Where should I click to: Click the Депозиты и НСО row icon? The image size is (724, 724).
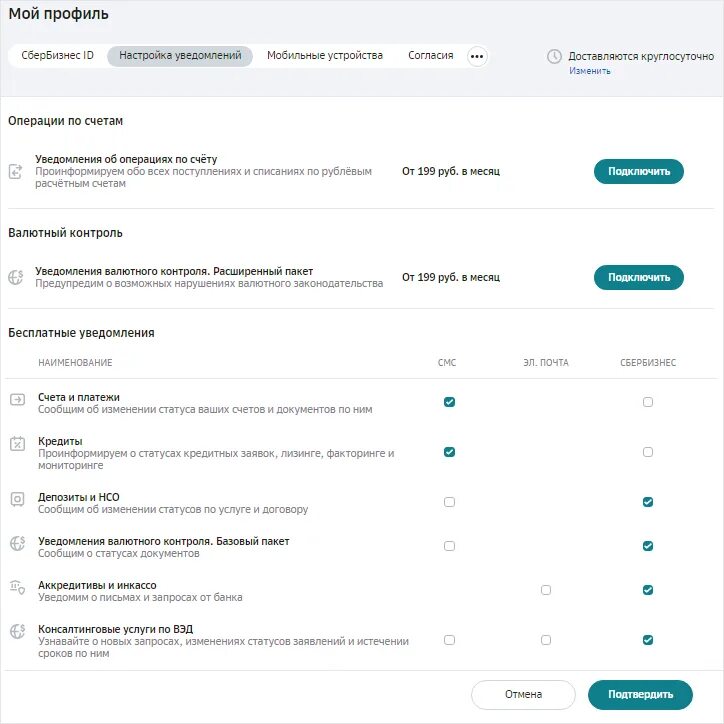point(17,499)
